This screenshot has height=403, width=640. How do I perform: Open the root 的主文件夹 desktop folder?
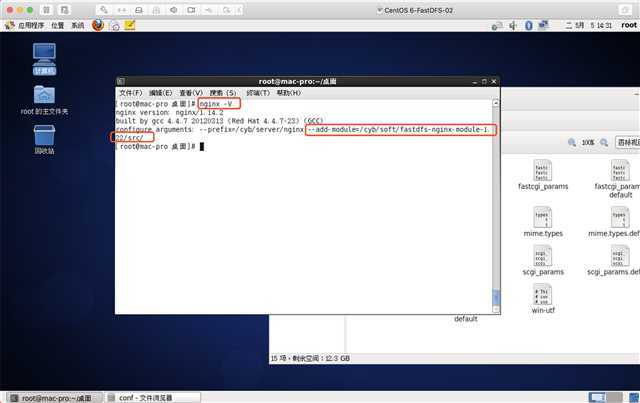(44, 100)
